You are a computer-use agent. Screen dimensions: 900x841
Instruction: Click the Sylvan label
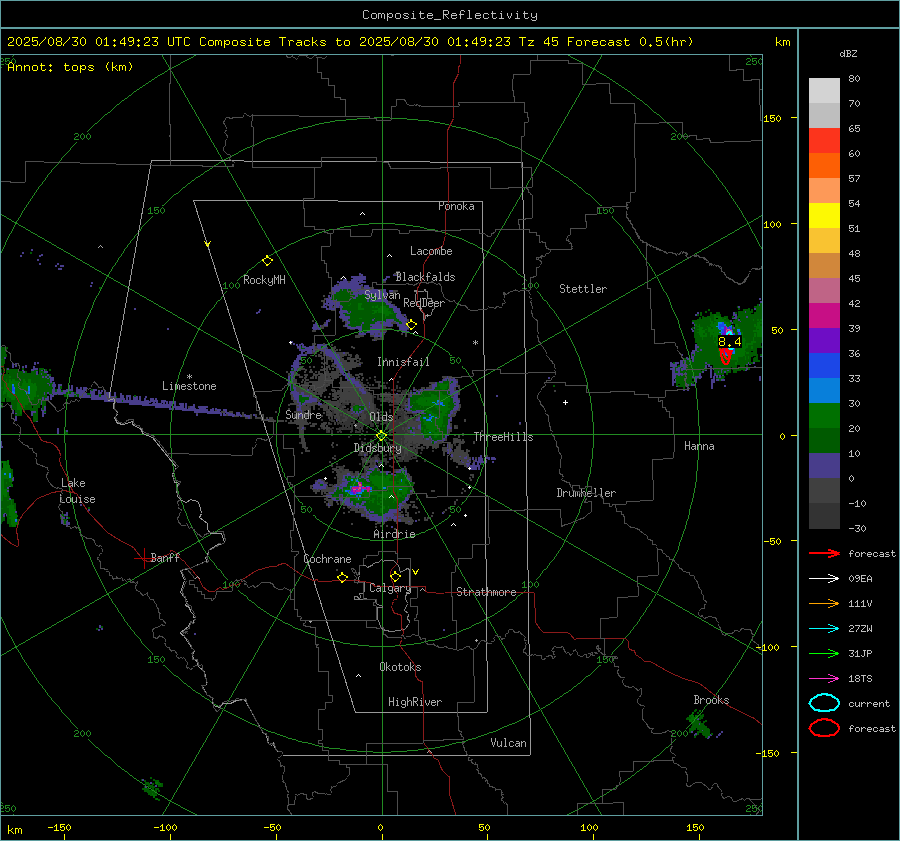382,295
